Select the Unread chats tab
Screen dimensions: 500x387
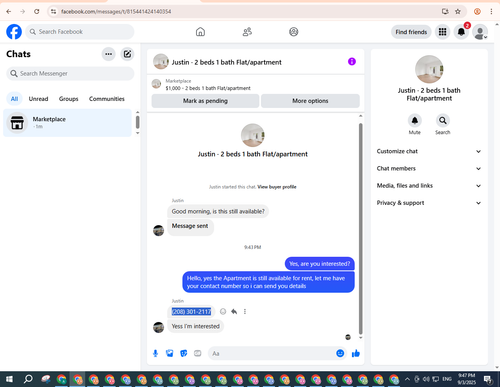click(x=38, y=99)
